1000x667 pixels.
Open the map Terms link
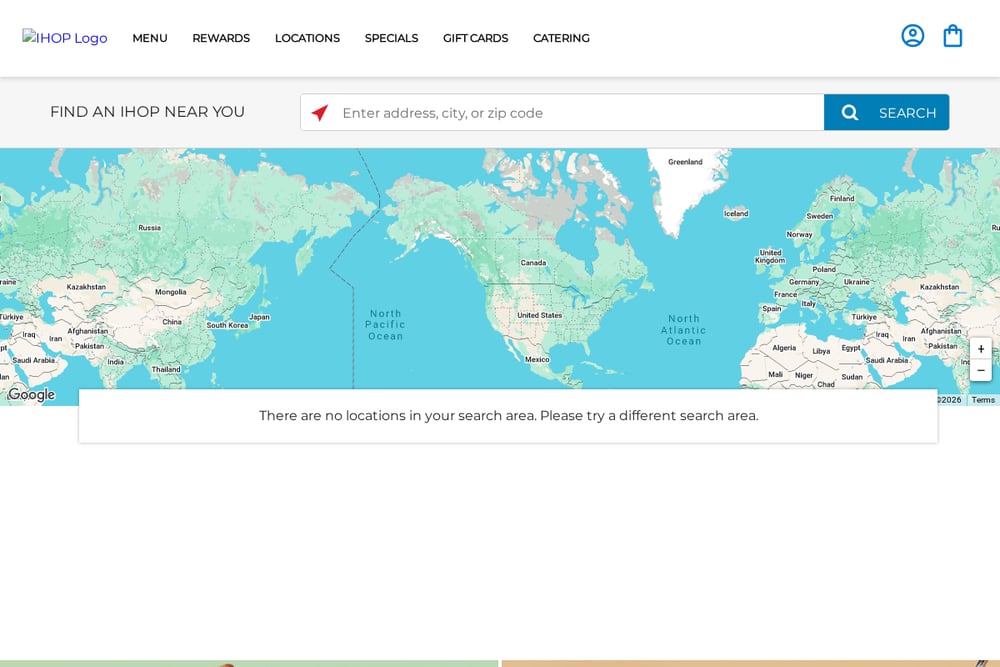(x=983, y=400)
